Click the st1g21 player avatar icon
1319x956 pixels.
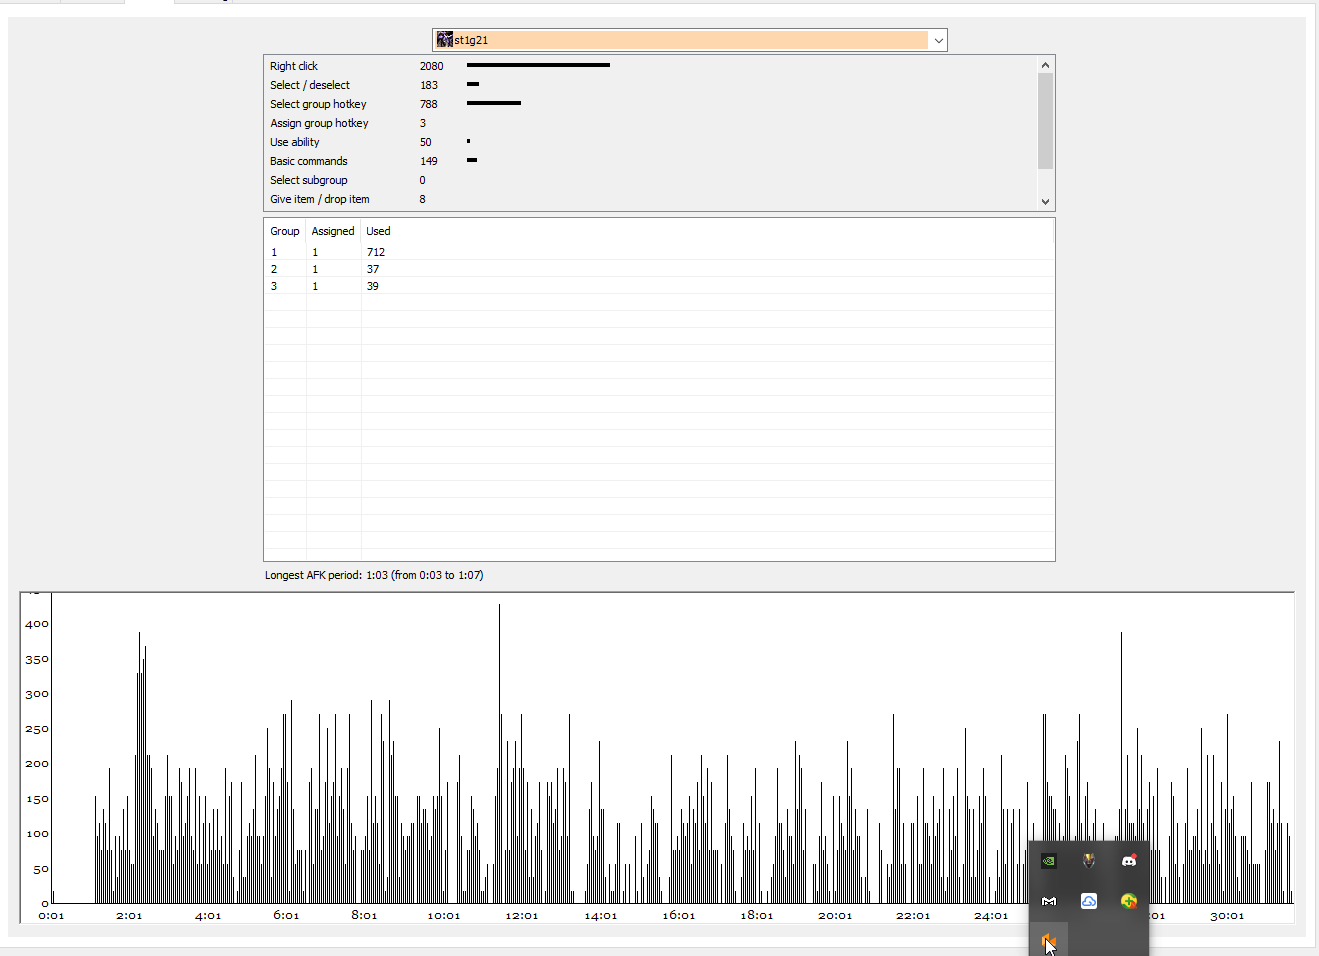tap(445, 40)
